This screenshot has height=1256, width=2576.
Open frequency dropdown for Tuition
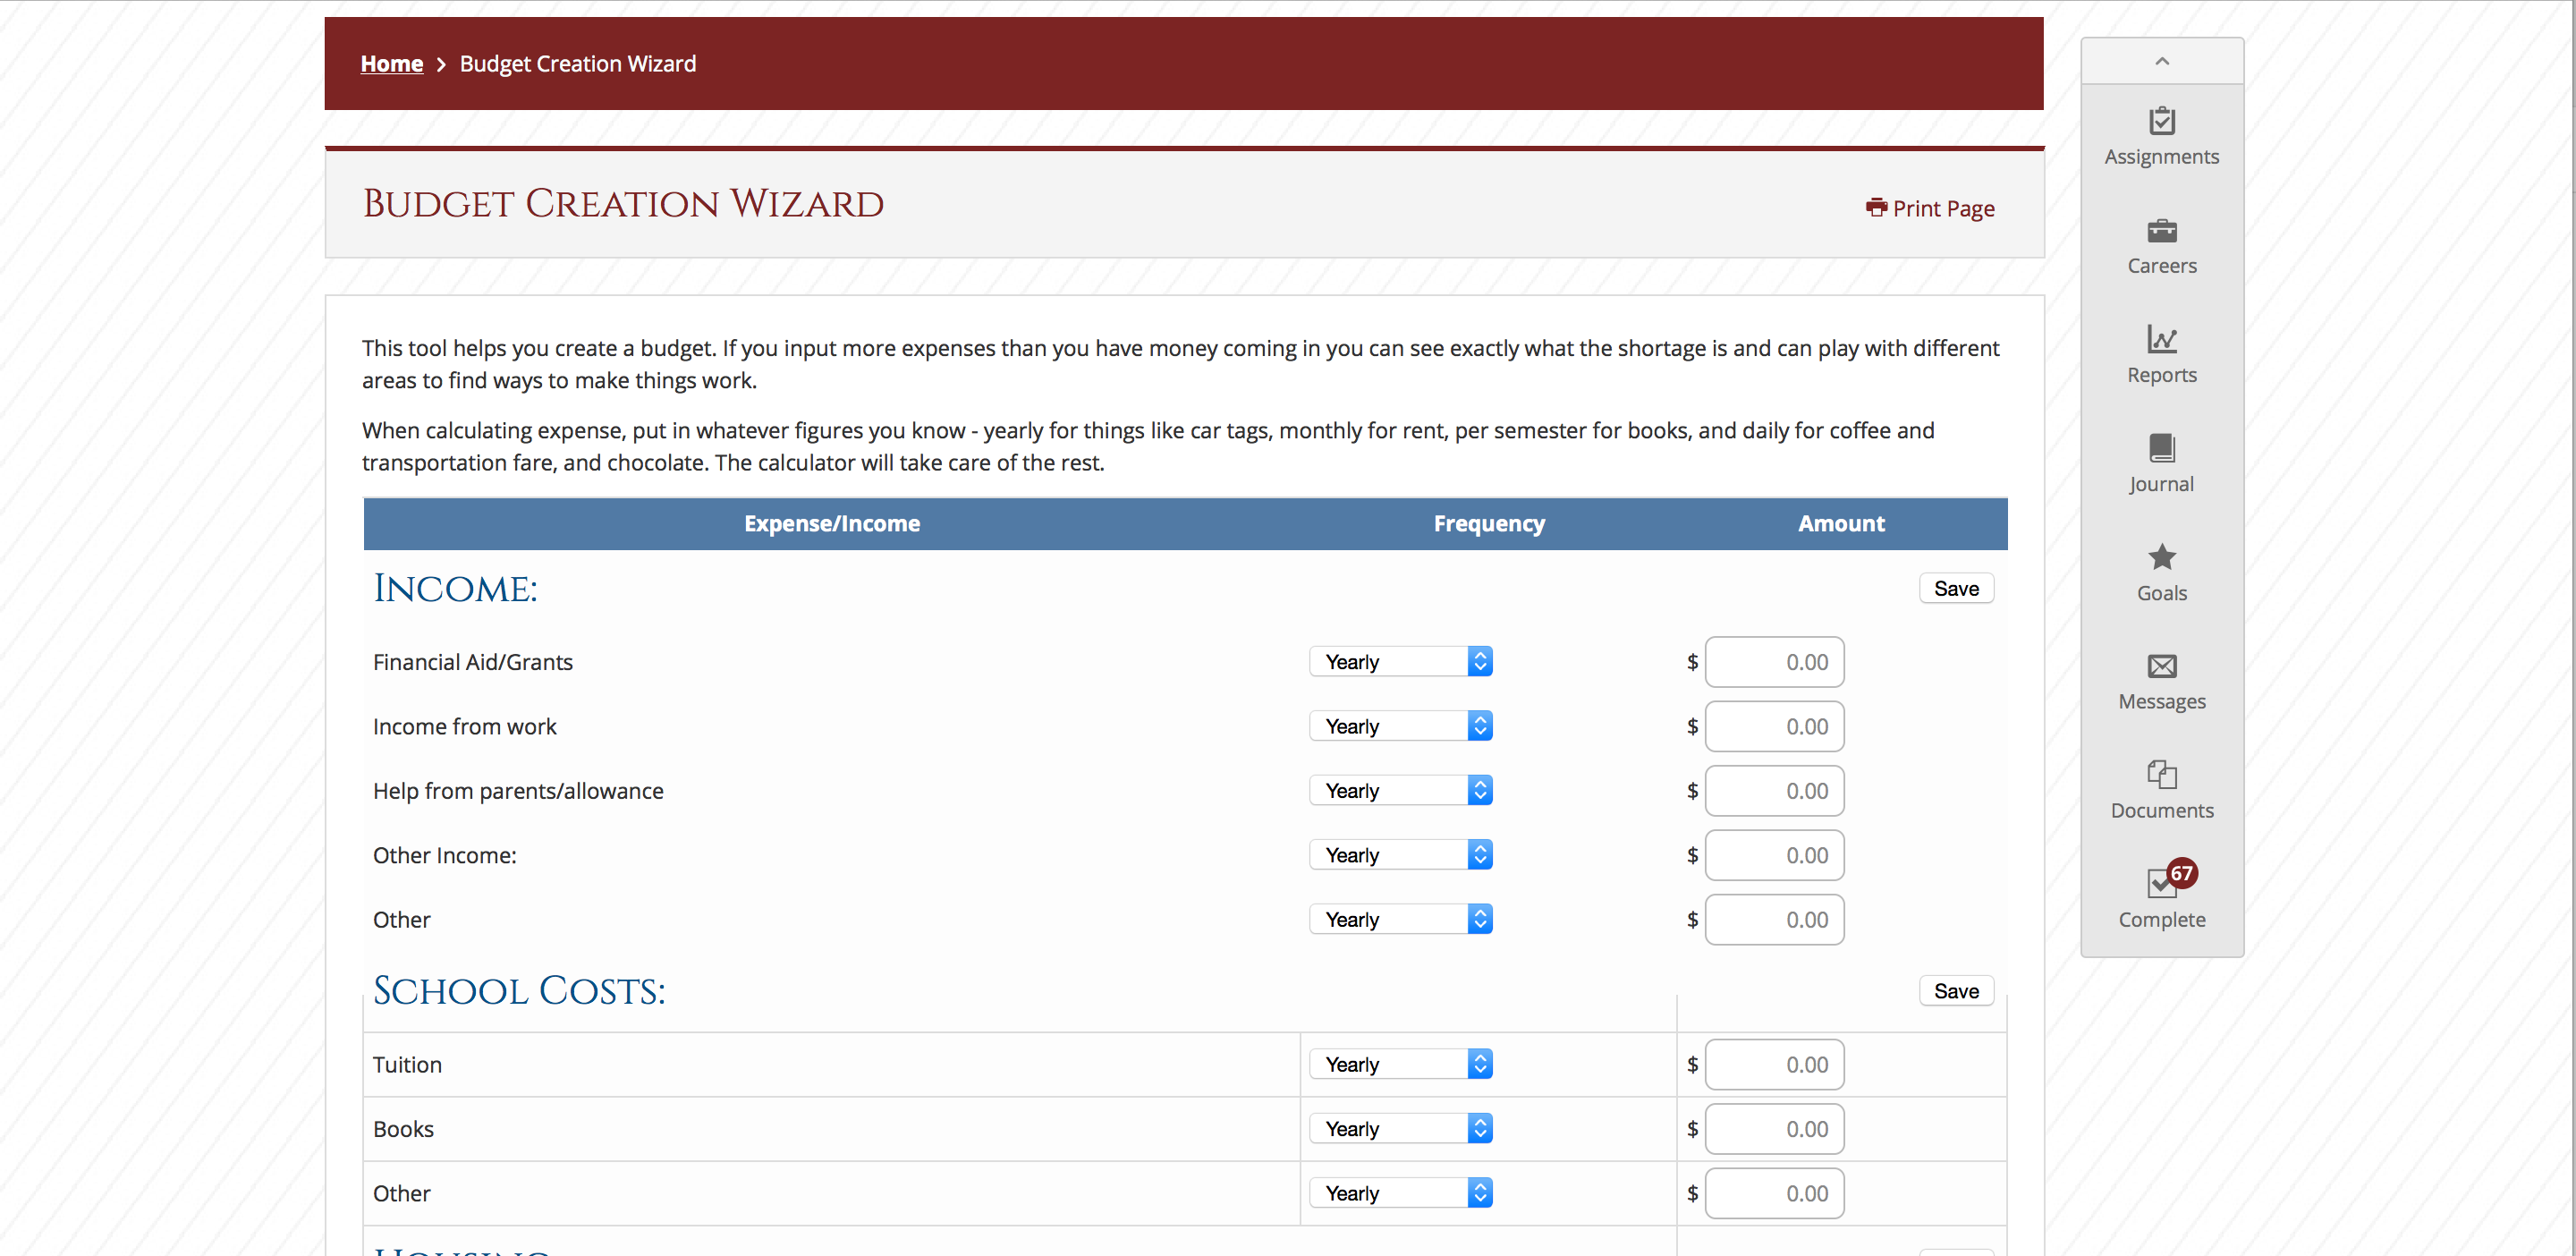click(1400, 1064)
